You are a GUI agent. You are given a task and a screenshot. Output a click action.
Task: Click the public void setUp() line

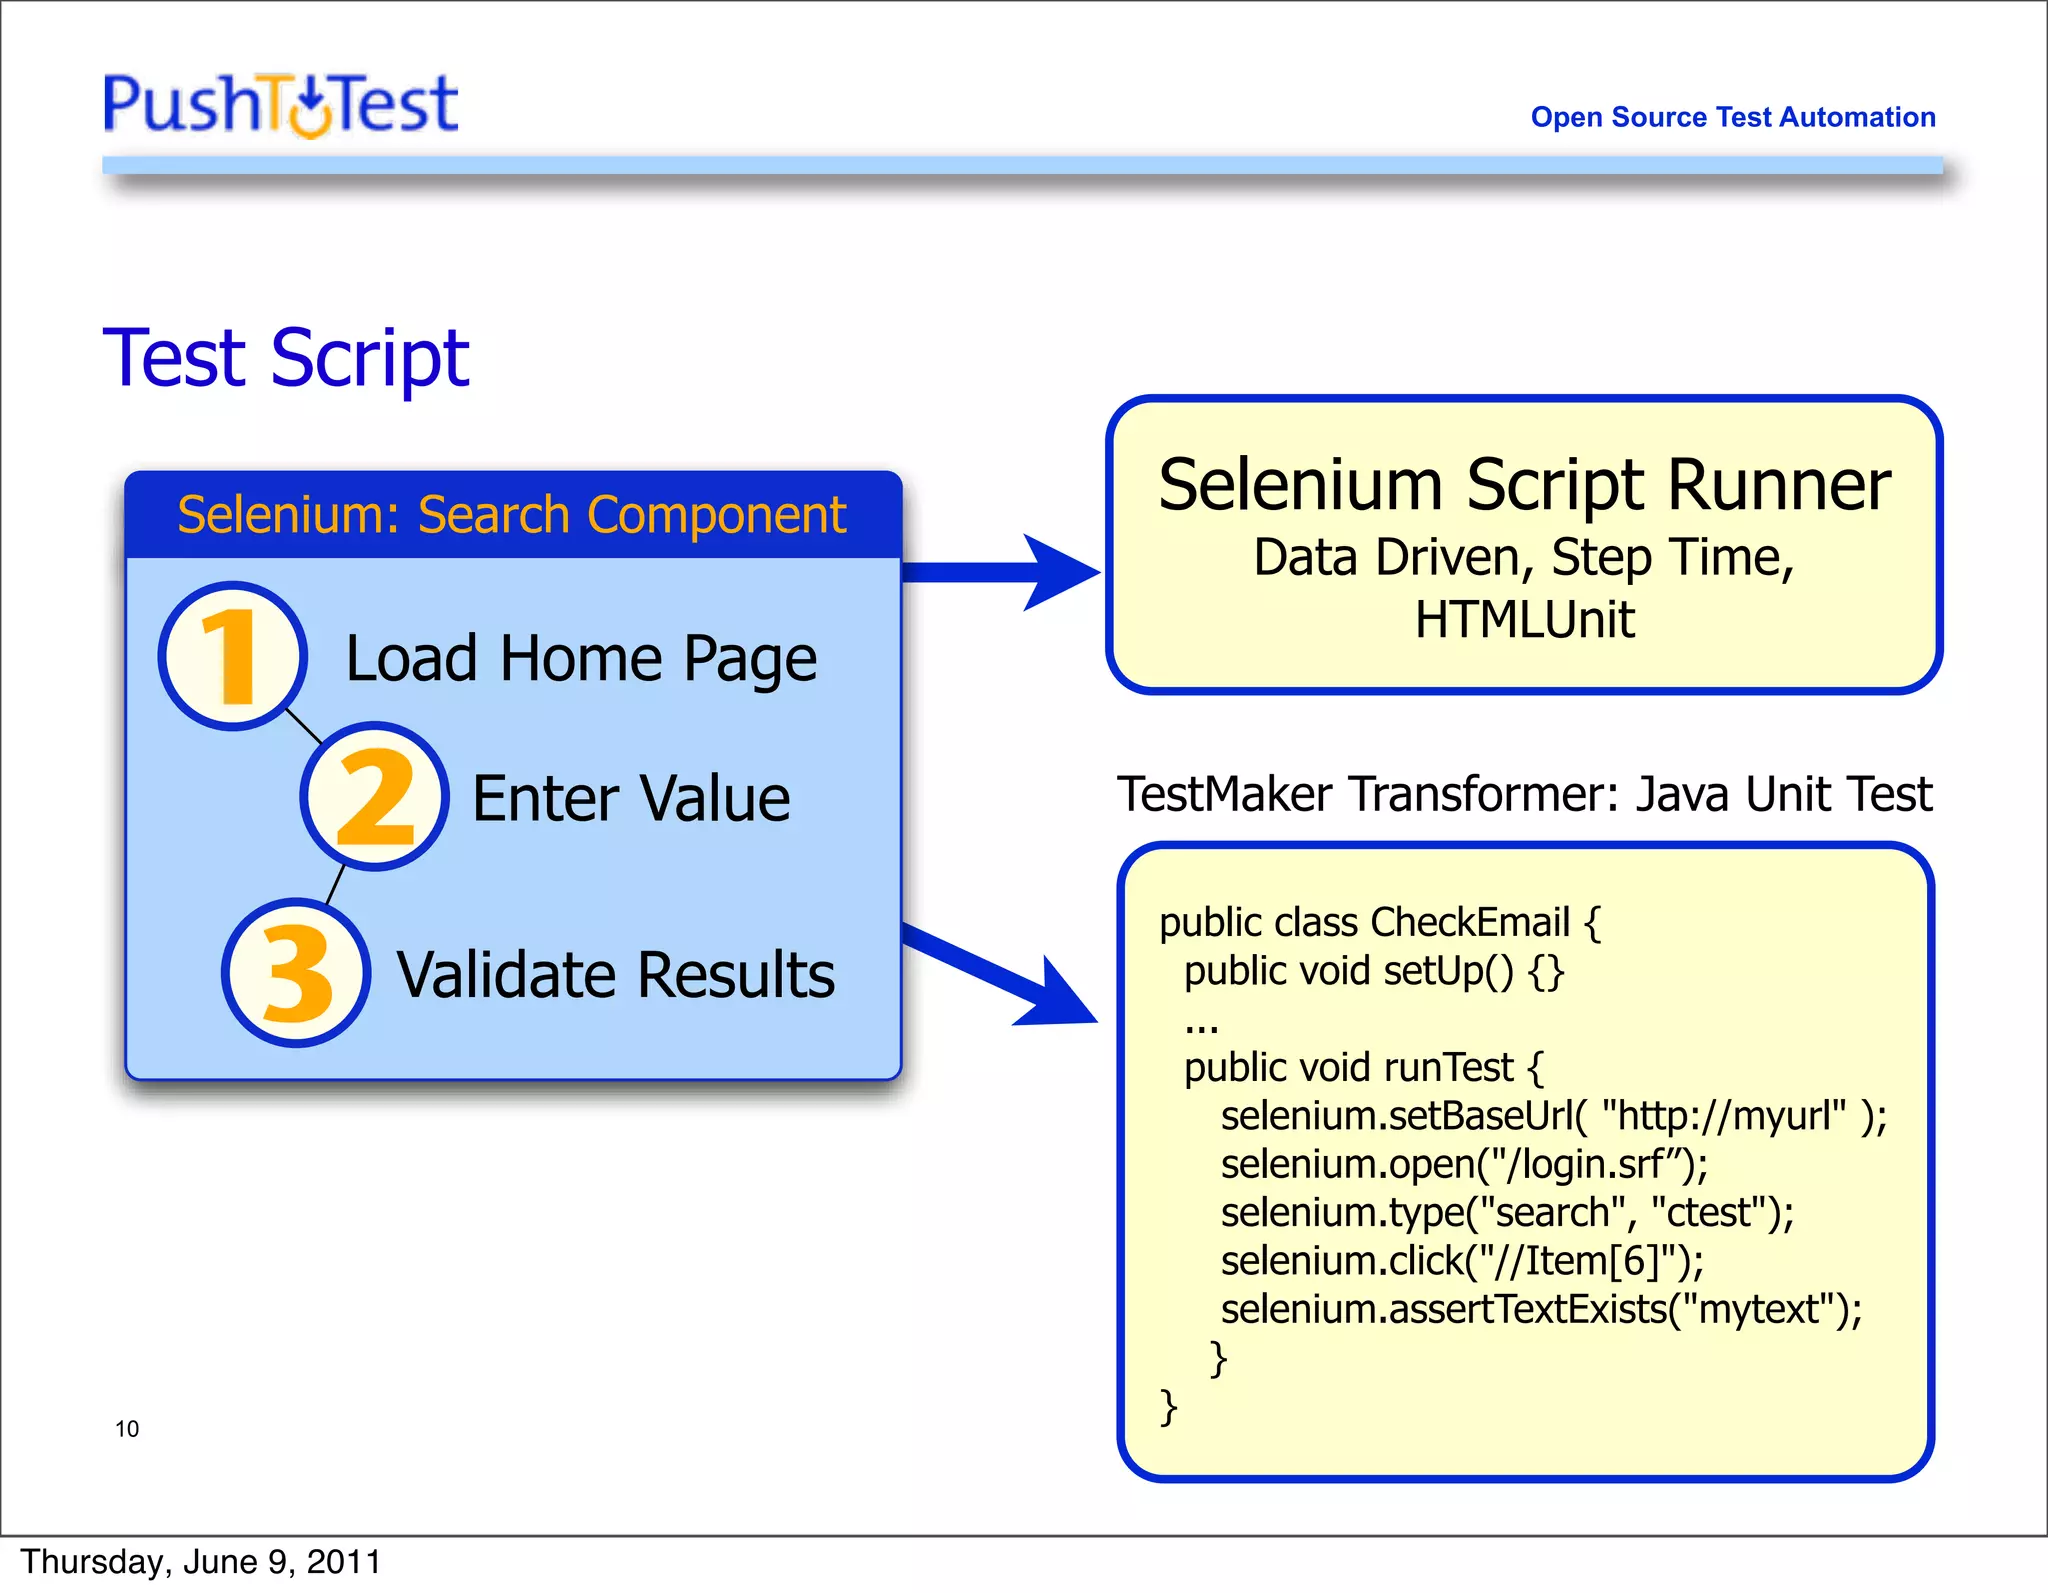1374,971
